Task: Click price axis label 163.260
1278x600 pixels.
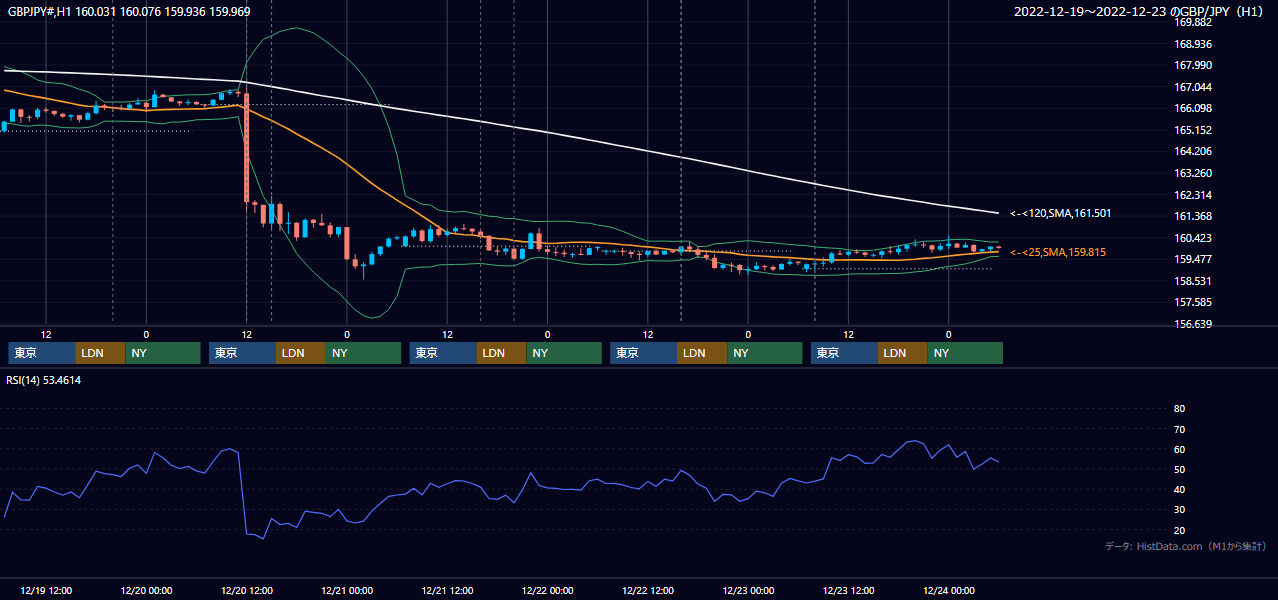Action: tap(1192, 173)
